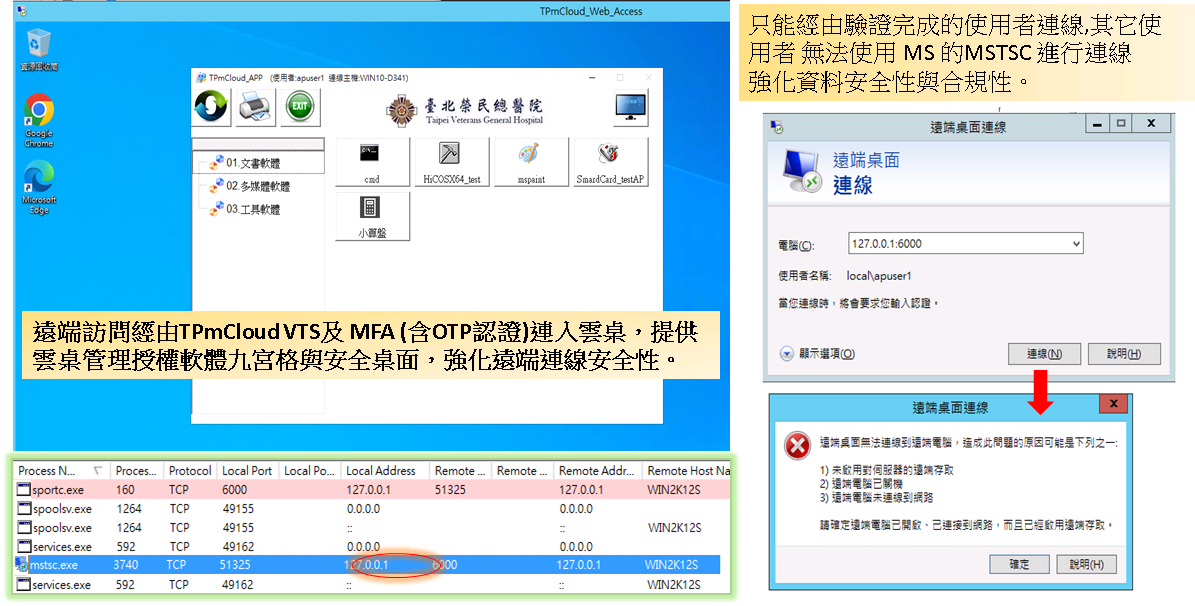Viewport: 1195px width, 606px height.
Task: Sort by Remote Address column header
Action: pos(598,471)
